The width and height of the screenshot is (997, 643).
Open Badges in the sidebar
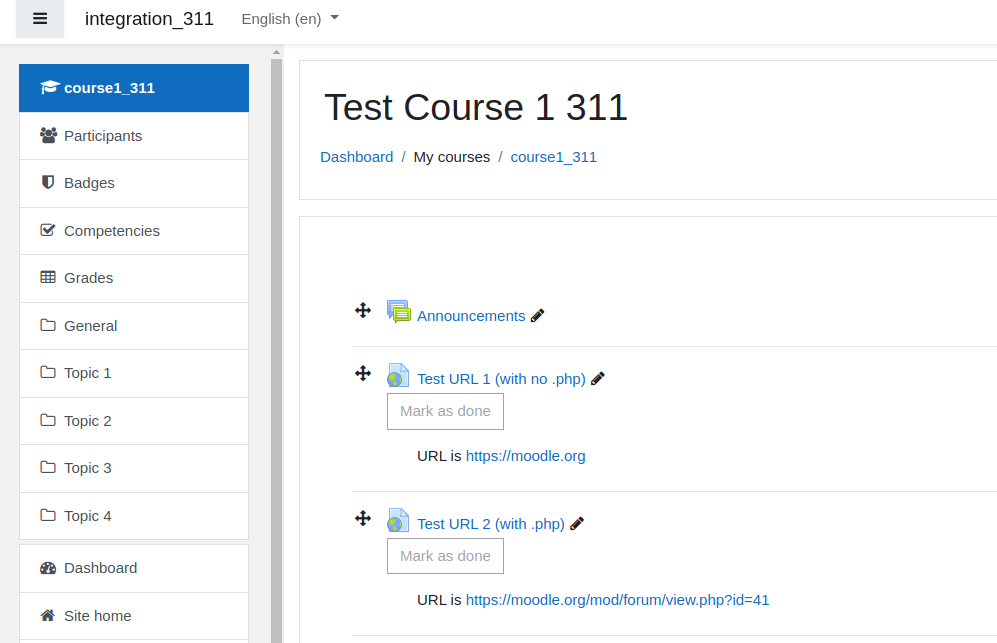134,183
